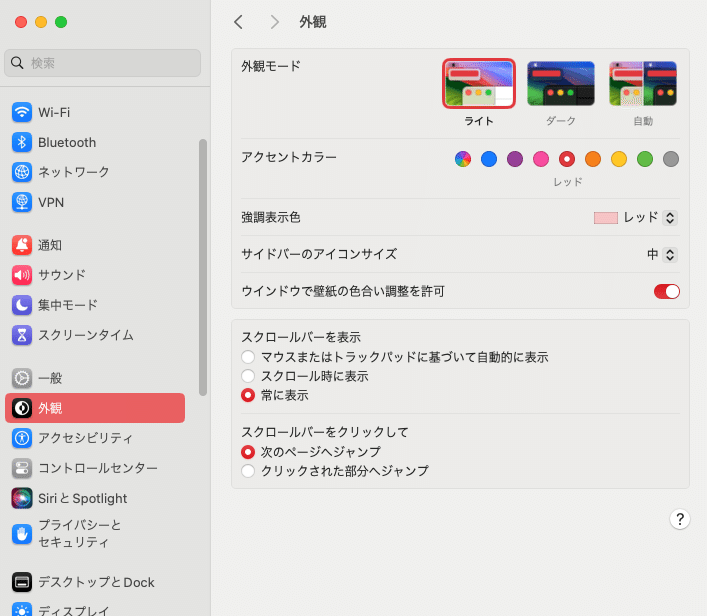Toggle ウインドウで壁紙の色合い調整を許可 switch
Image resolution: width=707 pixels, height=616 pixels.
point(666,291)
